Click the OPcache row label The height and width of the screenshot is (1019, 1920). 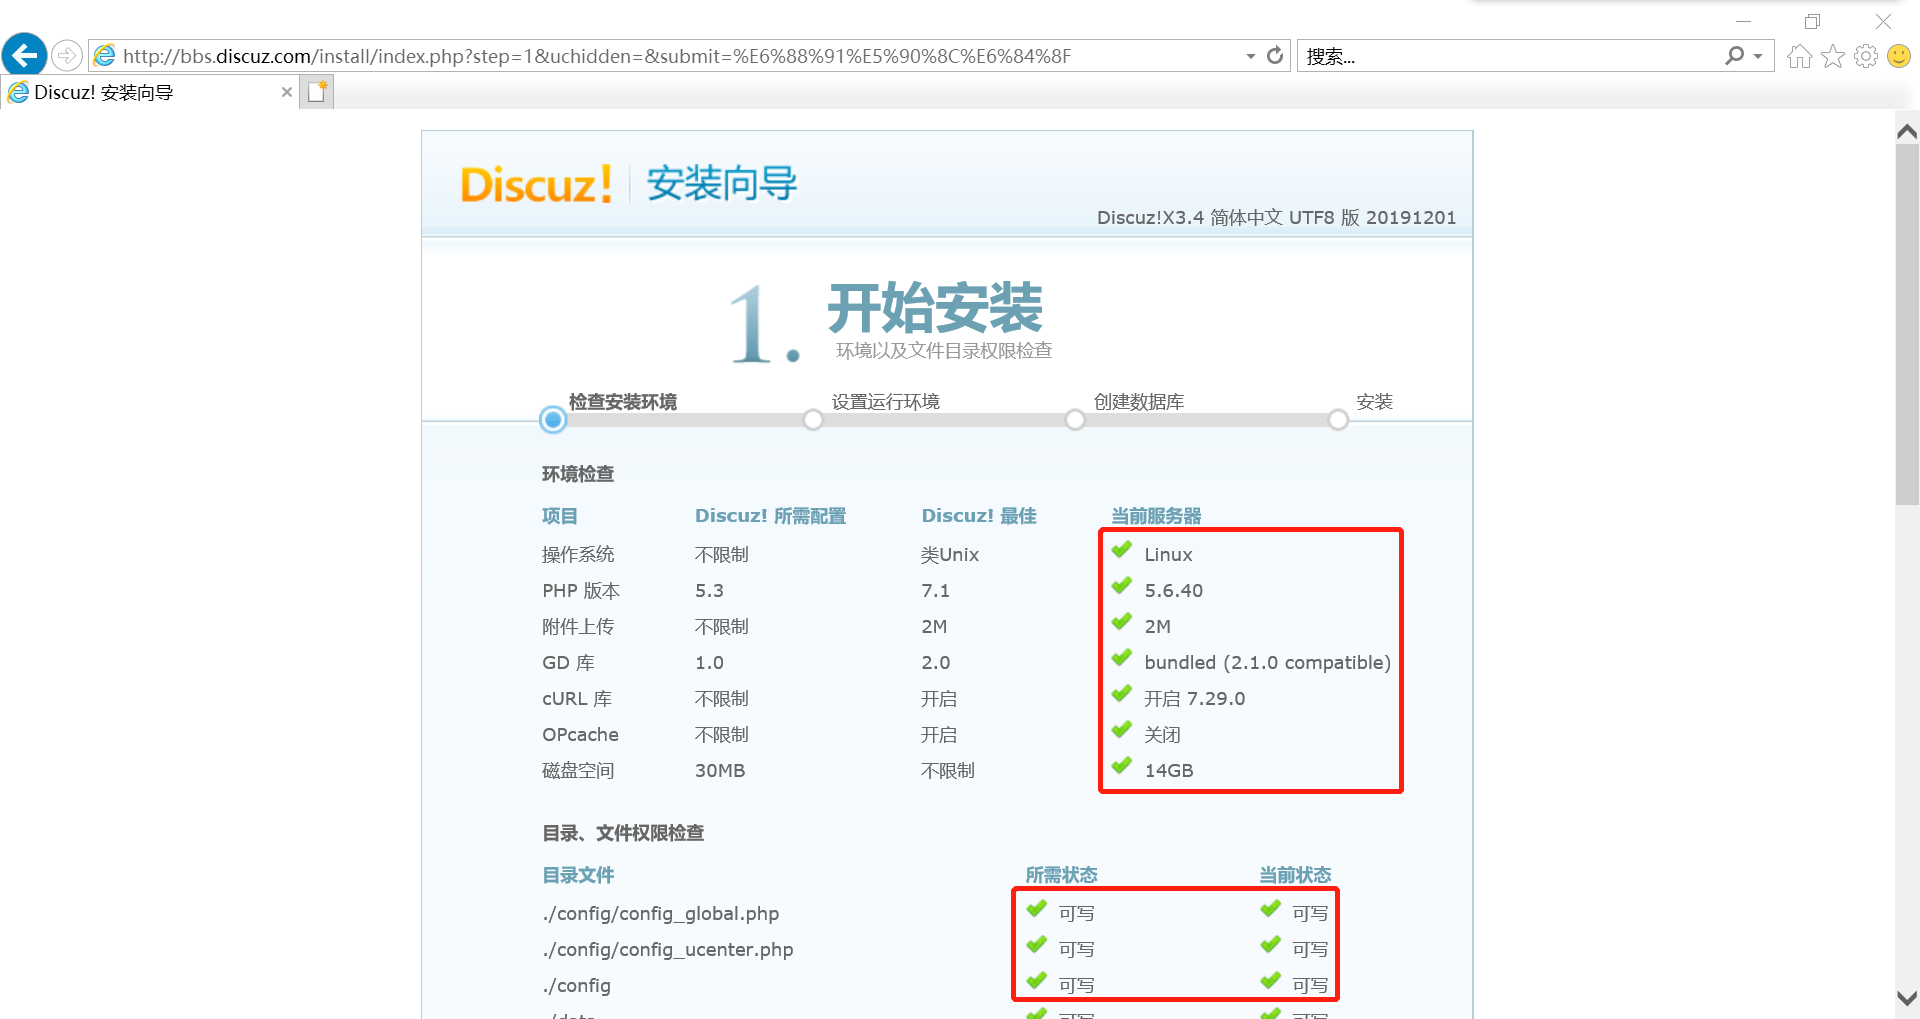580,735
